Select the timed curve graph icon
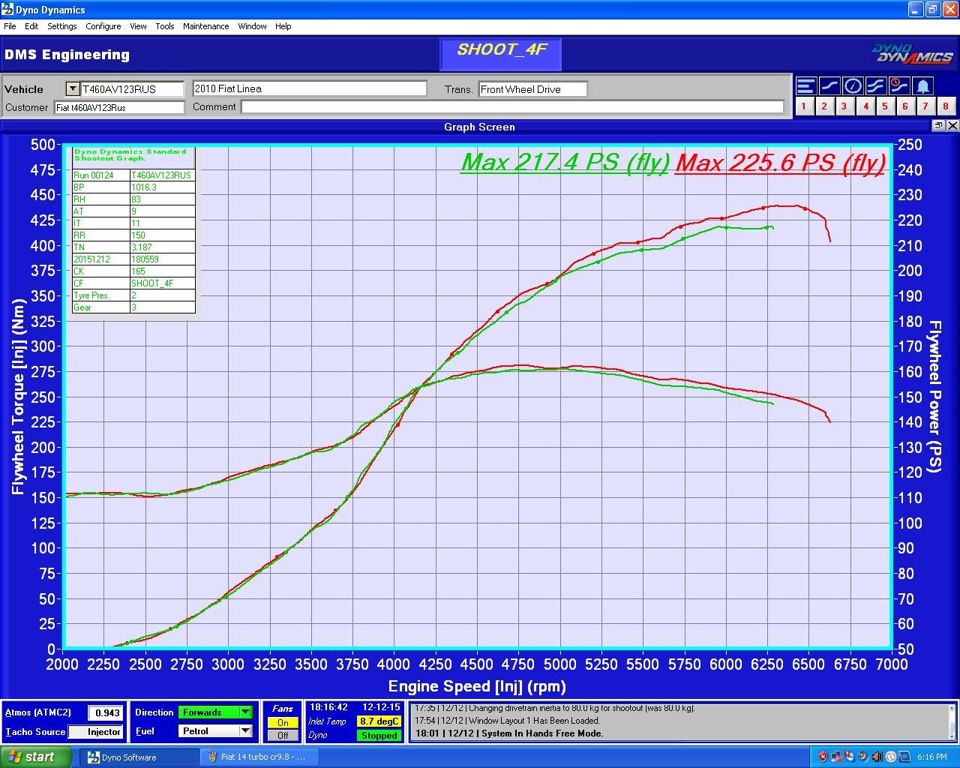The width and height of the screenshot is (960, 768). [x=899, y=86]
